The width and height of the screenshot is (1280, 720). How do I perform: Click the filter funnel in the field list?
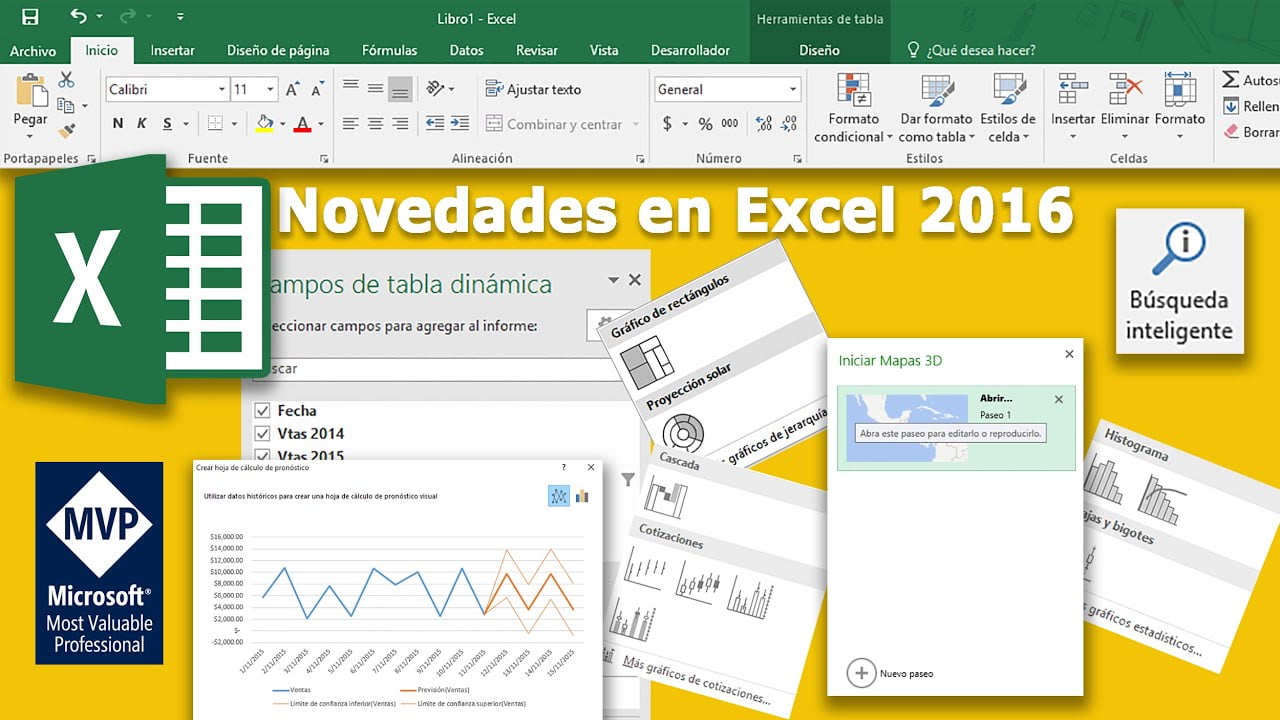click(x=627, y=480)
